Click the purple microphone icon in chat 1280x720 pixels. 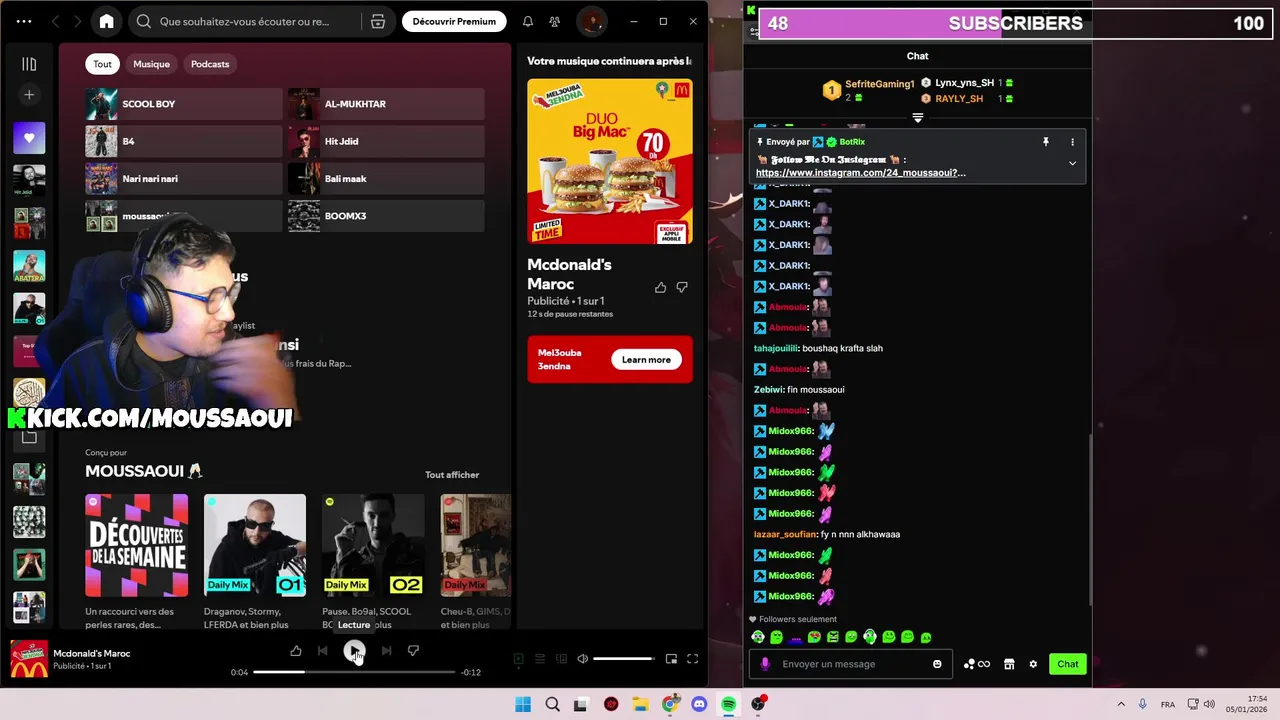765,664
